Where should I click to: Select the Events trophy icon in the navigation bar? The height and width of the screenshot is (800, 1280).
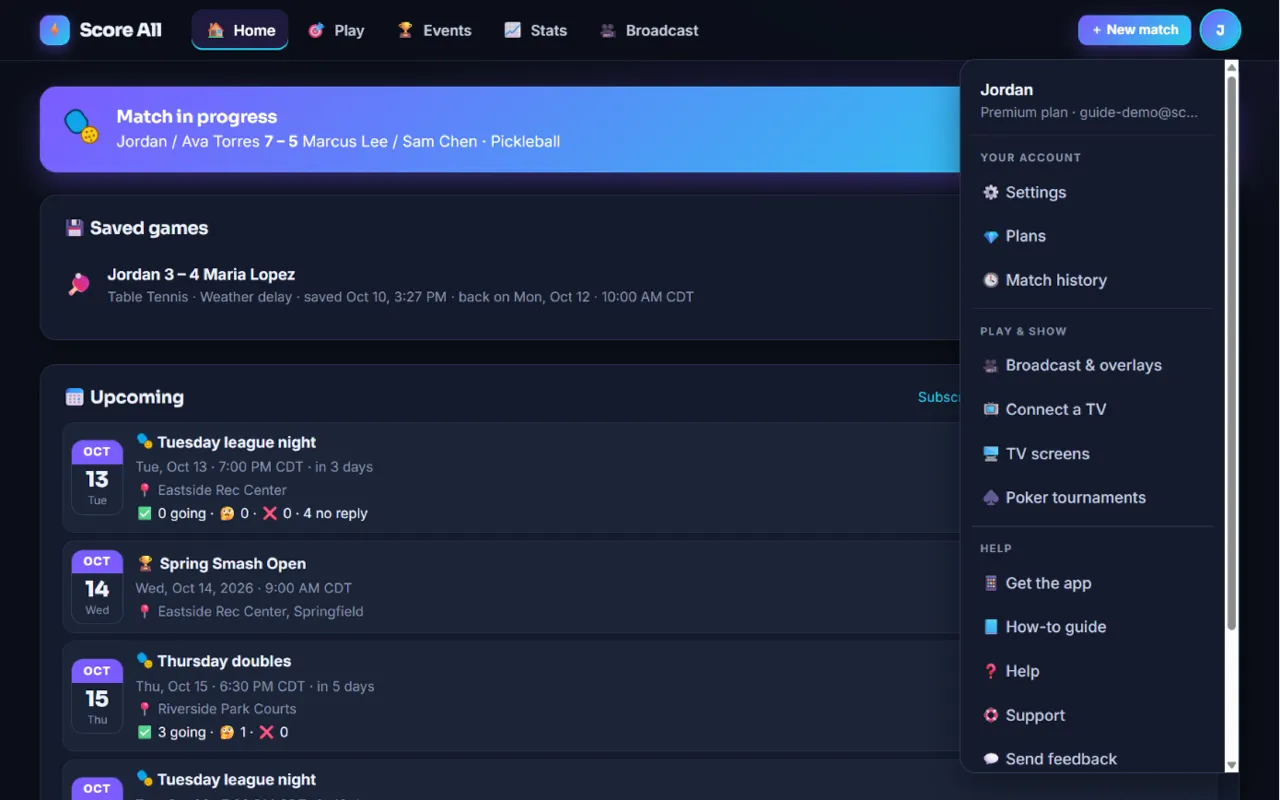405,30
